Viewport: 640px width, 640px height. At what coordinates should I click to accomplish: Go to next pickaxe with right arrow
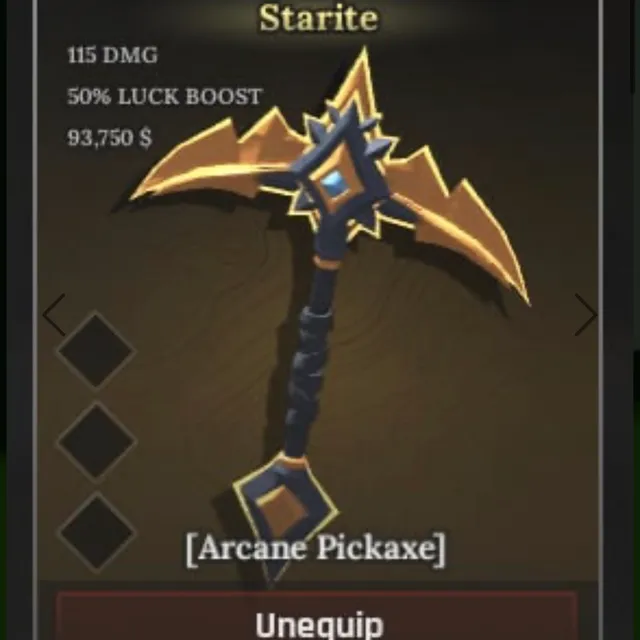(x=586, y=315)
